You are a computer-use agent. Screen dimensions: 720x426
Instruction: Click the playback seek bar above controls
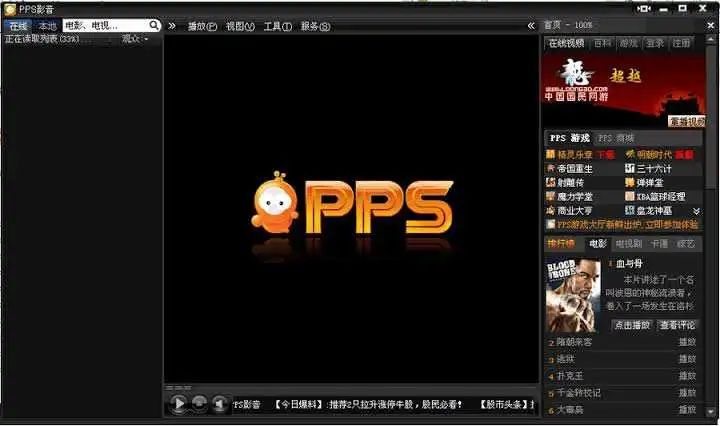pyautogui.click(x=351, y=388)
